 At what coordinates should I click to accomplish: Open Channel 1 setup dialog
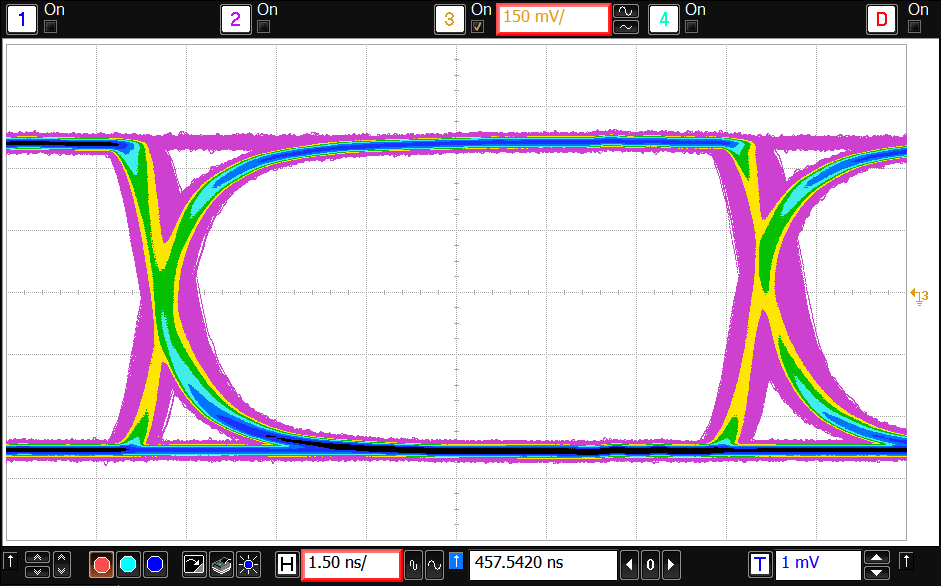click(20, 18)
